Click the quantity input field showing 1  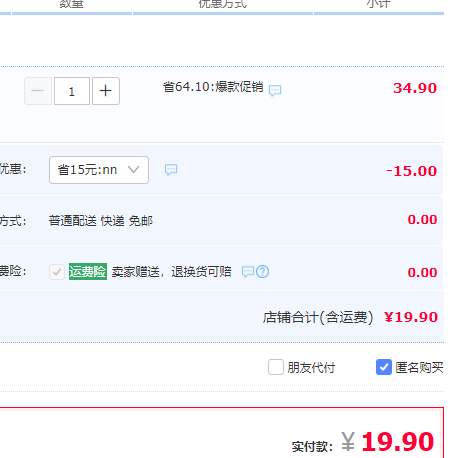[x=72, y=91]
